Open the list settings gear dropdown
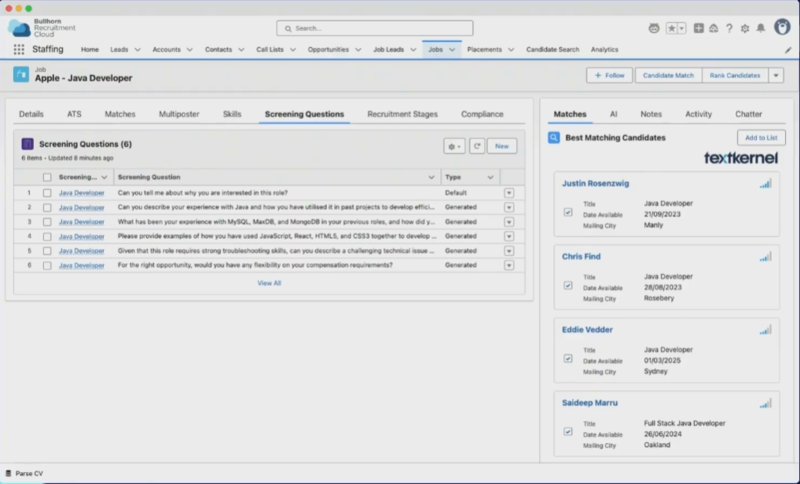This screenshot has height=484, width=800. pos(454,146)
